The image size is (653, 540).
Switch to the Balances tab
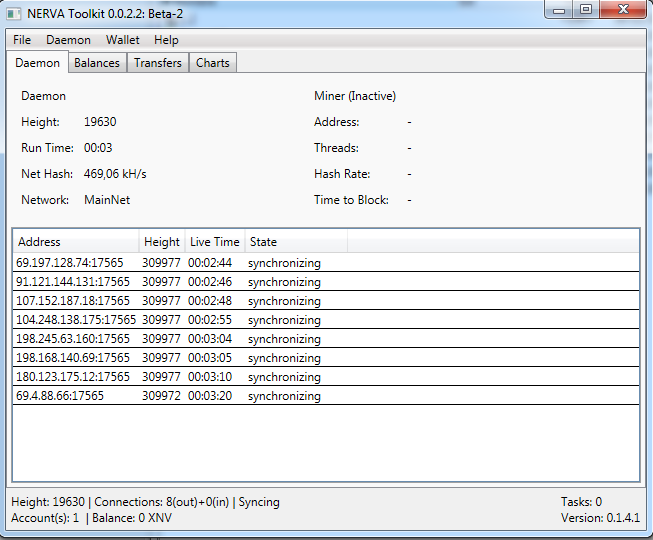97,63
